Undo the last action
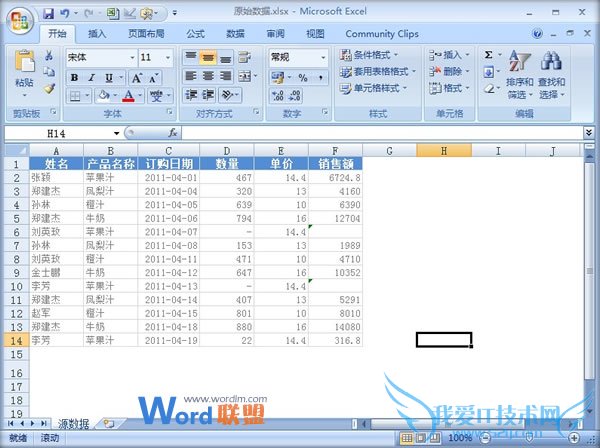 click(x=65, y=14)
